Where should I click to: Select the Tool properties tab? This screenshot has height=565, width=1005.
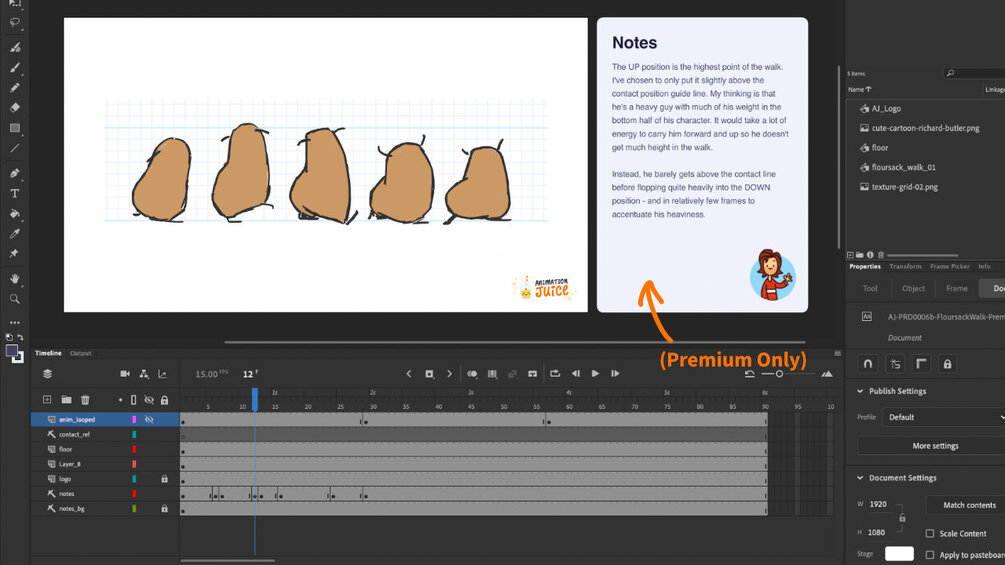[x=870, y=288]
